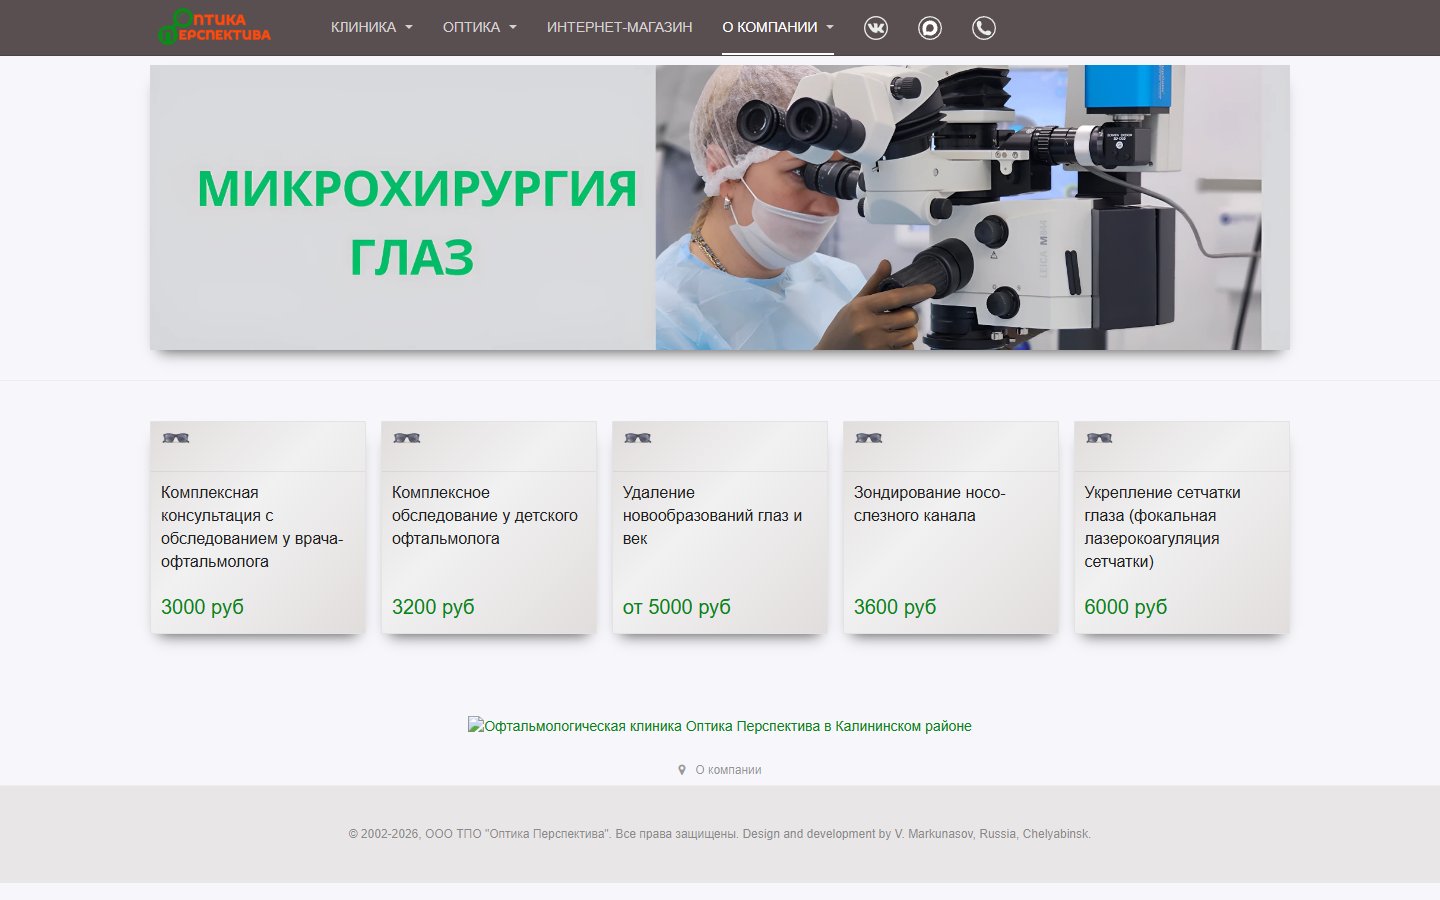Click the phone call icon
Image resolution: width=1440 pixels, height=900 pixels.
[984, 28]
